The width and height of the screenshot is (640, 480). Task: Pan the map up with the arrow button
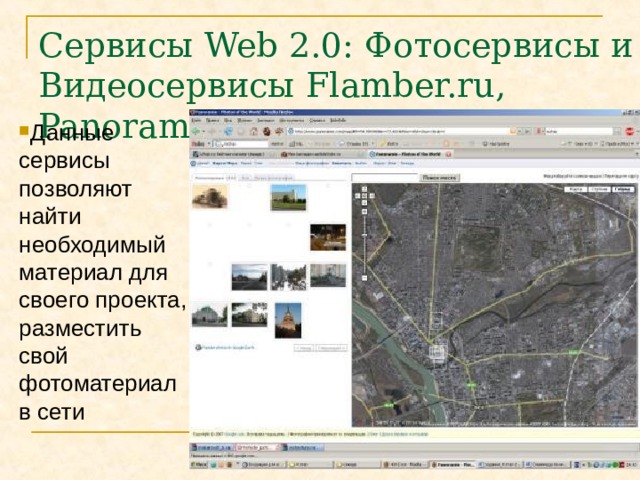[x=364, y=189]
